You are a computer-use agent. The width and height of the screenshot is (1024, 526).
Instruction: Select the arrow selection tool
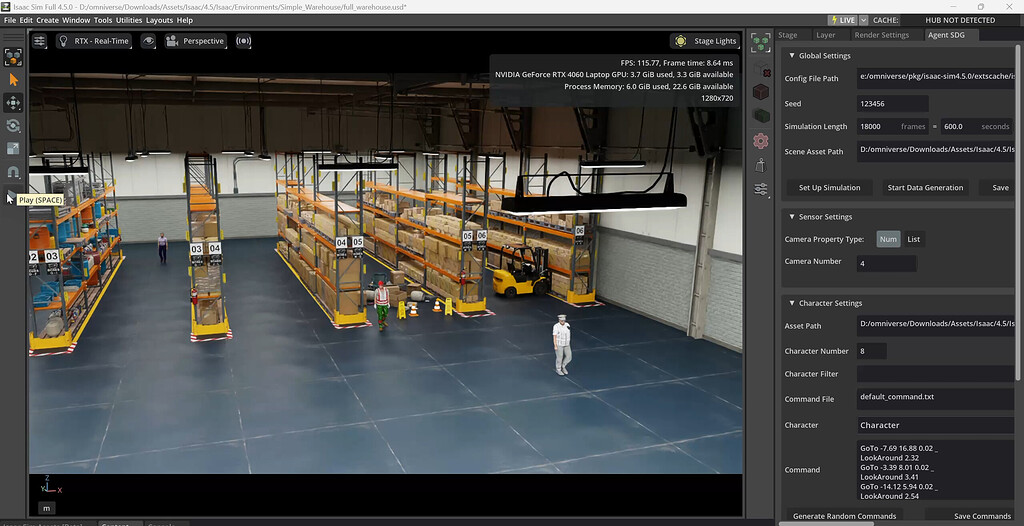pyautogui.click(x=14, y=79)
